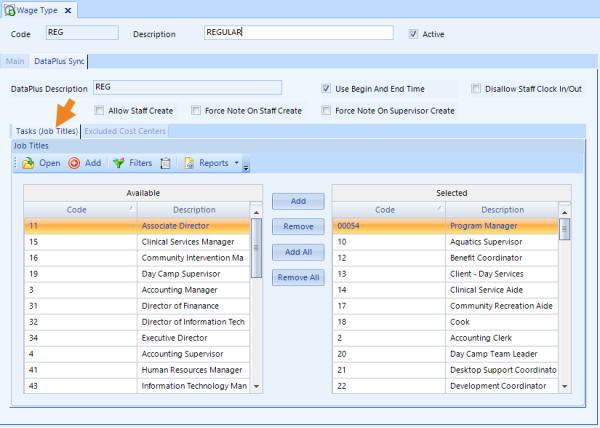Click the Reports icon
Image resolution: width=600 pixels, height=428 pixels.
click(189, 163)
